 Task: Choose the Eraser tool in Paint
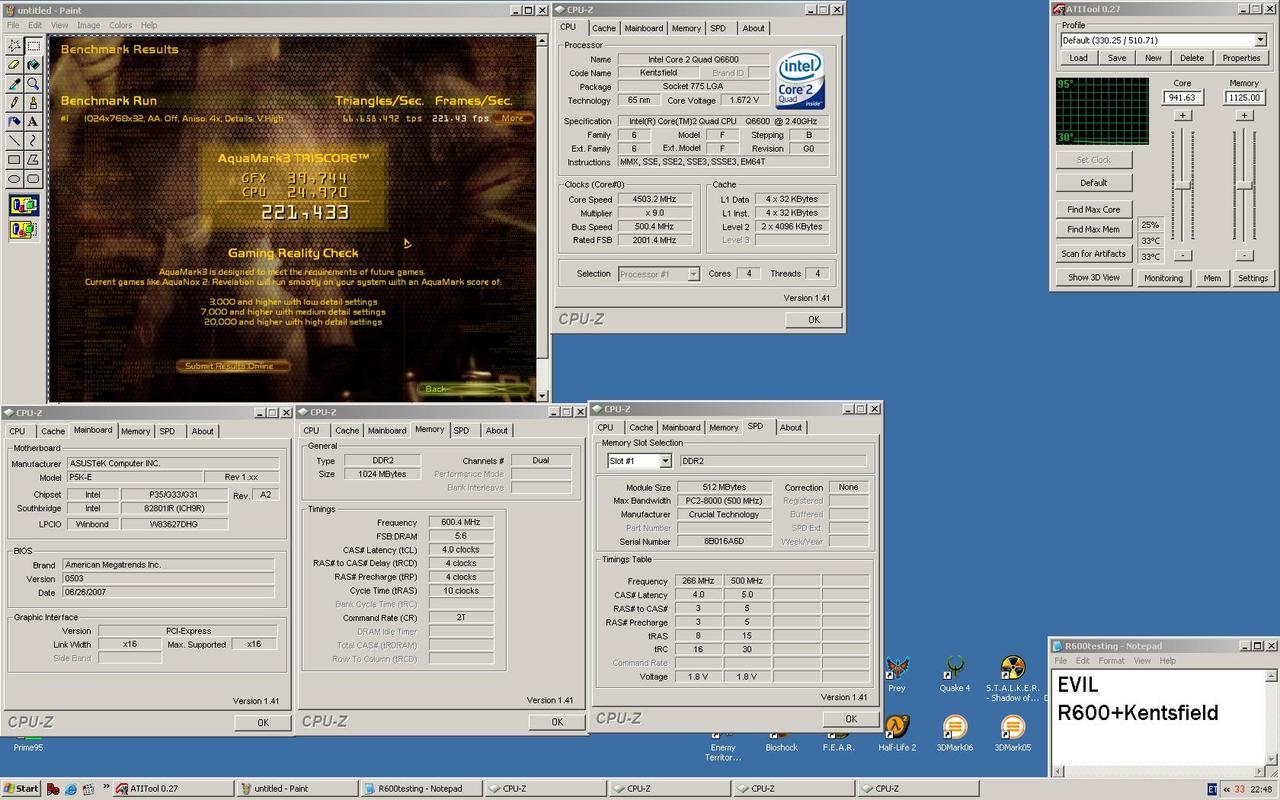pyautogui.click(x=14, y=65)
